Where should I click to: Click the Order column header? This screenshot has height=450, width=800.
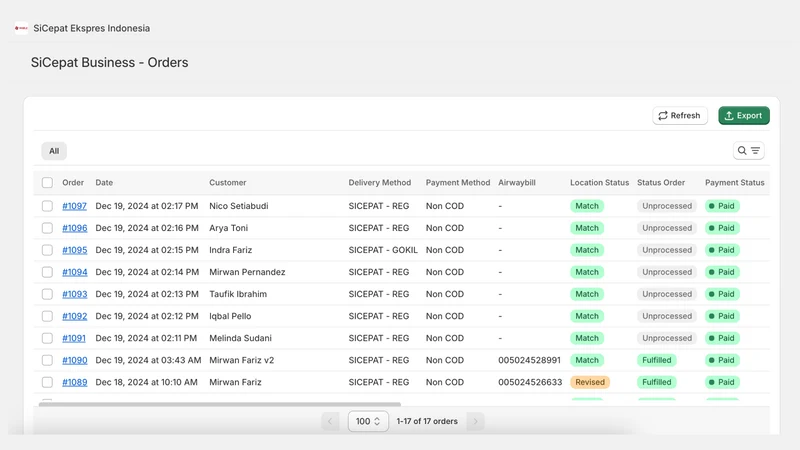click(73, 183)
